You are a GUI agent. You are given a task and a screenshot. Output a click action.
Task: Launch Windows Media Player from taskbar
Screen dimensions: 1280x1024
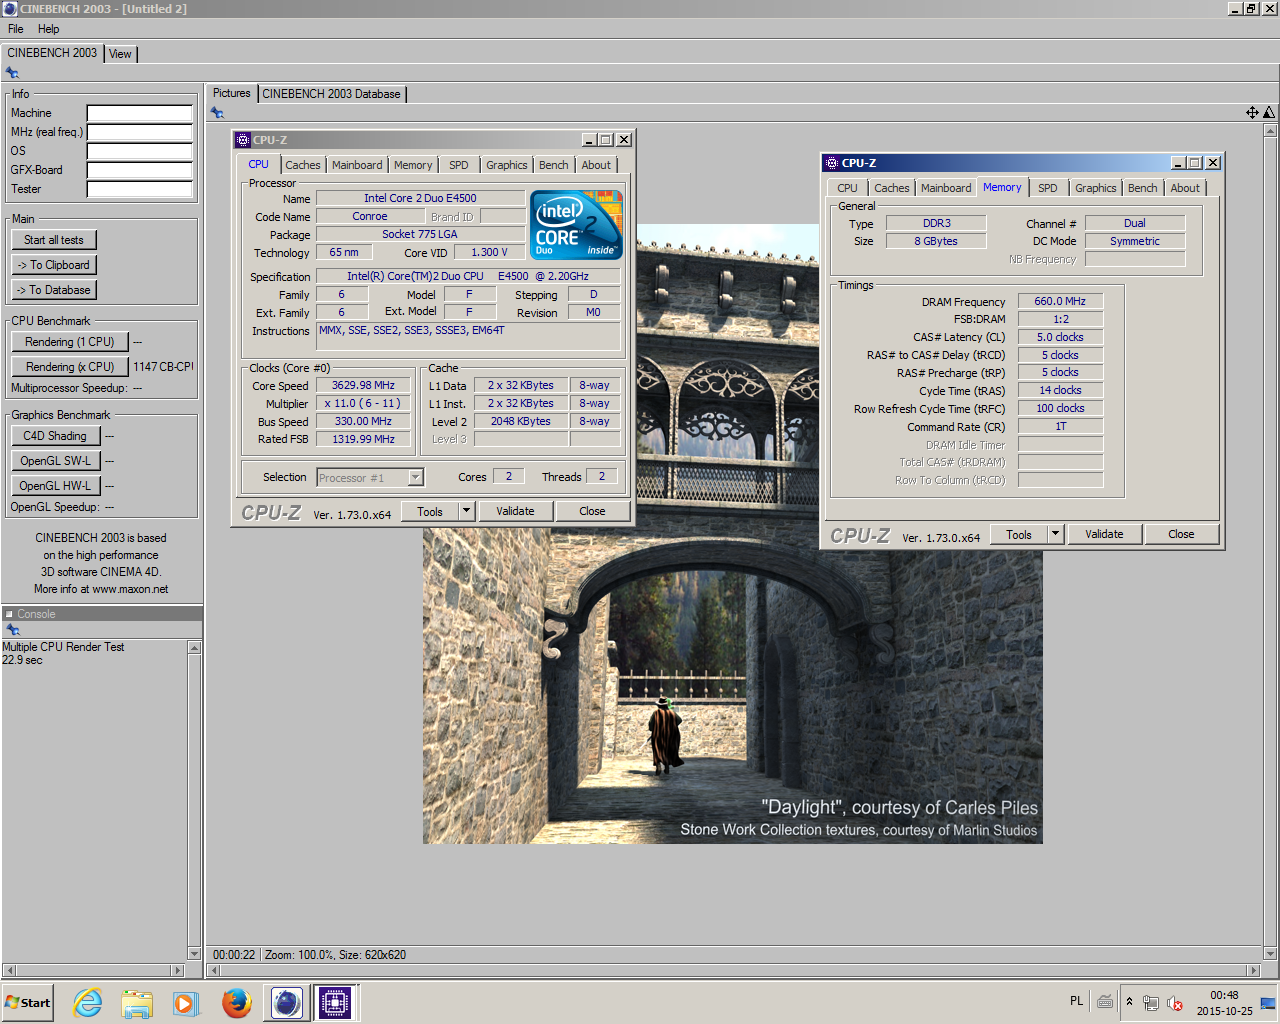tap(186, 1002)
